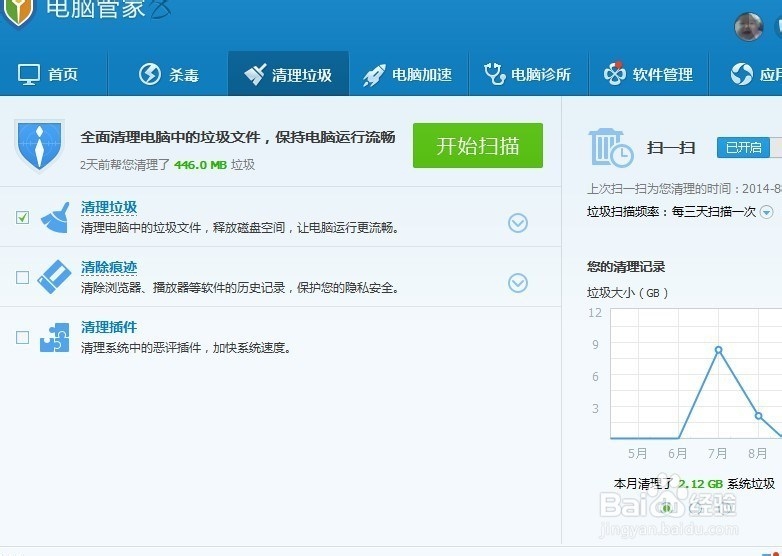Enable the 清理插件 checkbox

click(x=22, y=337)
